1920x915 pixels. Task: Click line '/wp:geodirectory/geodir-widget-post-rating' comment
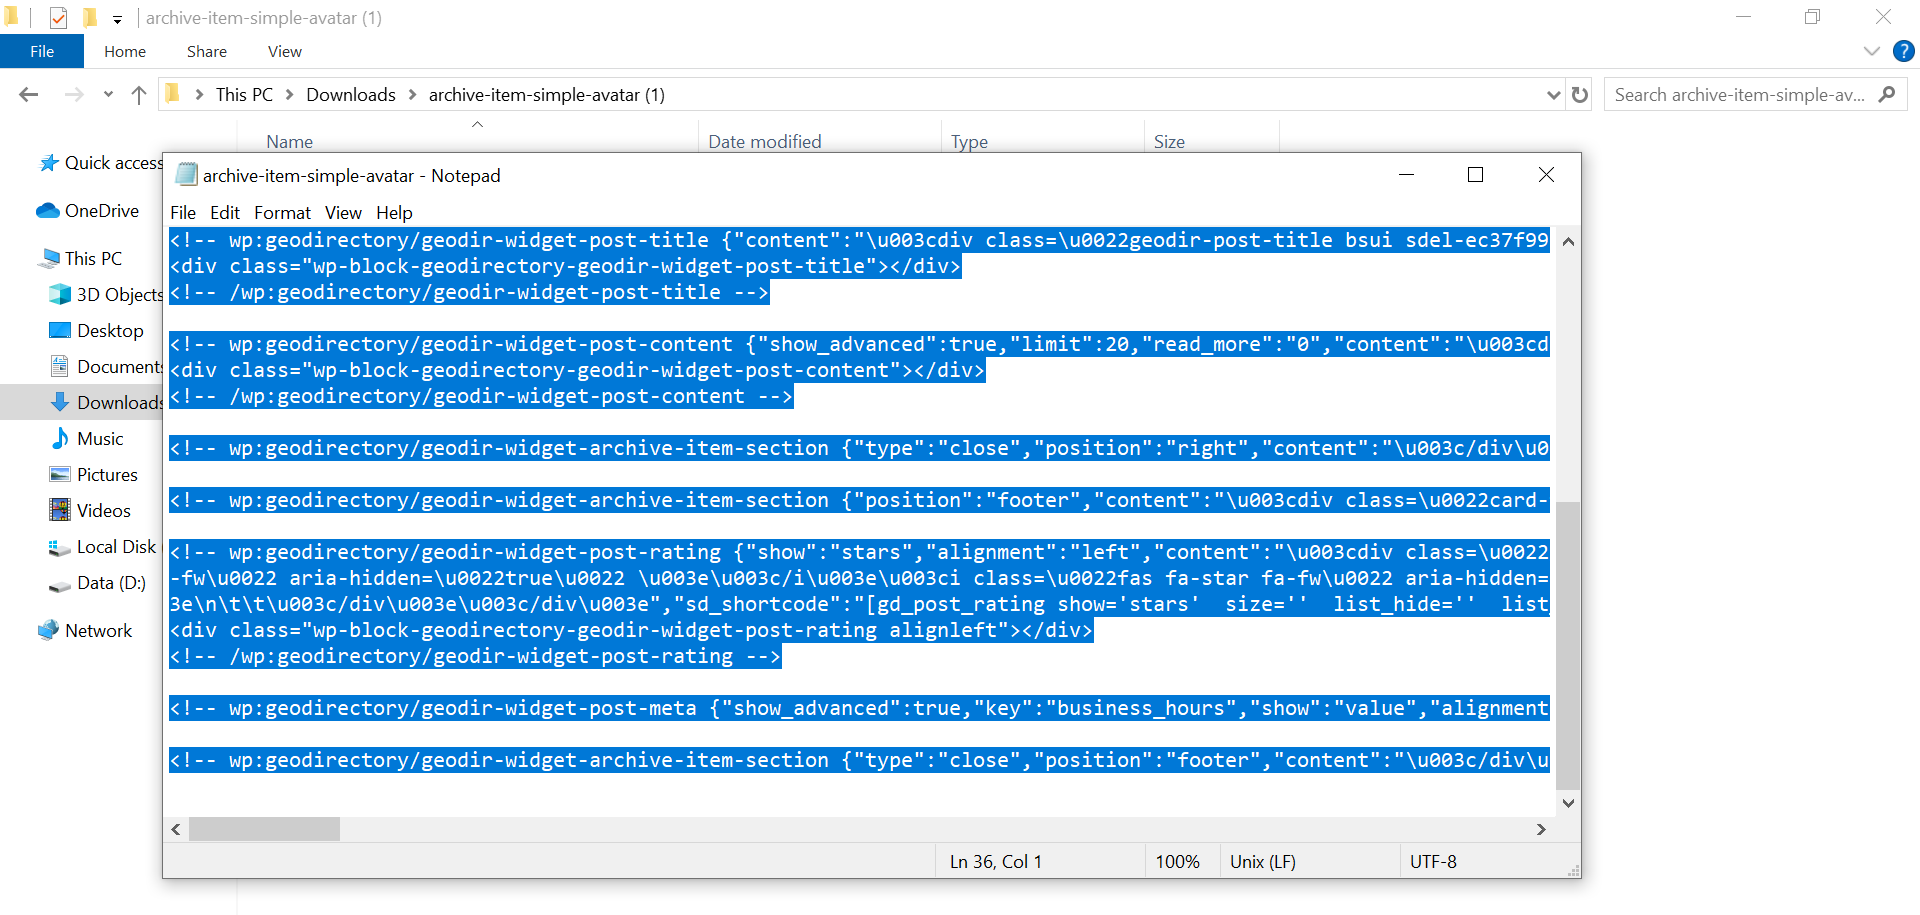[x=475, y=657]
